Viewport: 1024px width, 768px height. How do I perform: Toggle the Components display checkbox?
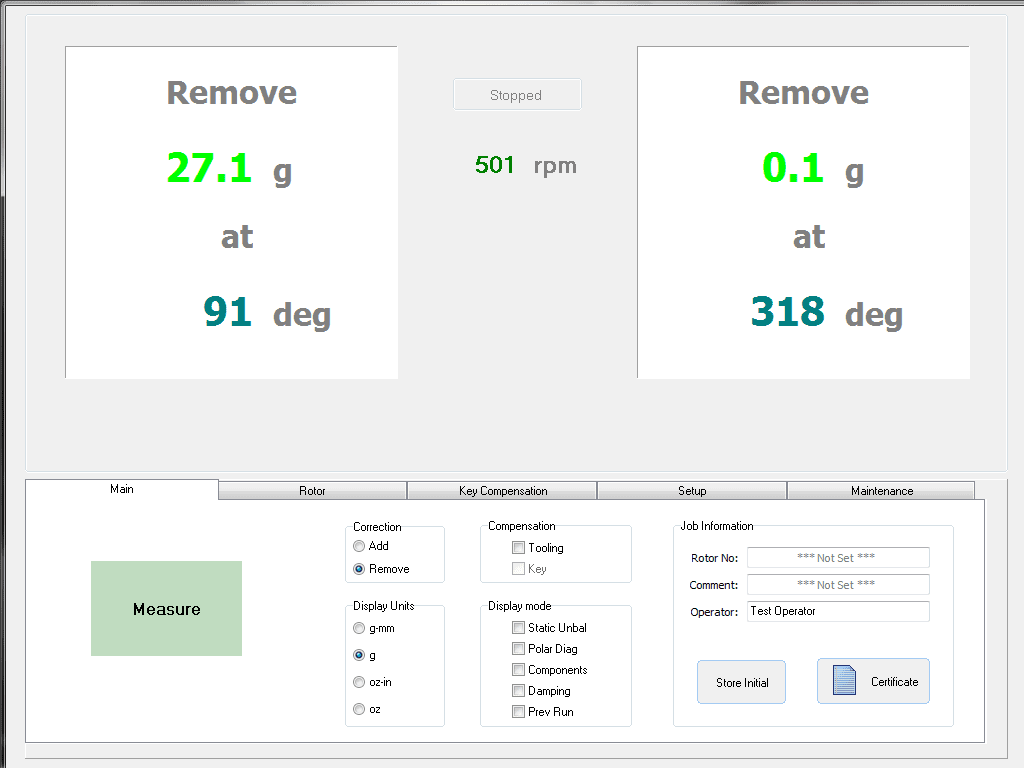(x=518, y=670)
